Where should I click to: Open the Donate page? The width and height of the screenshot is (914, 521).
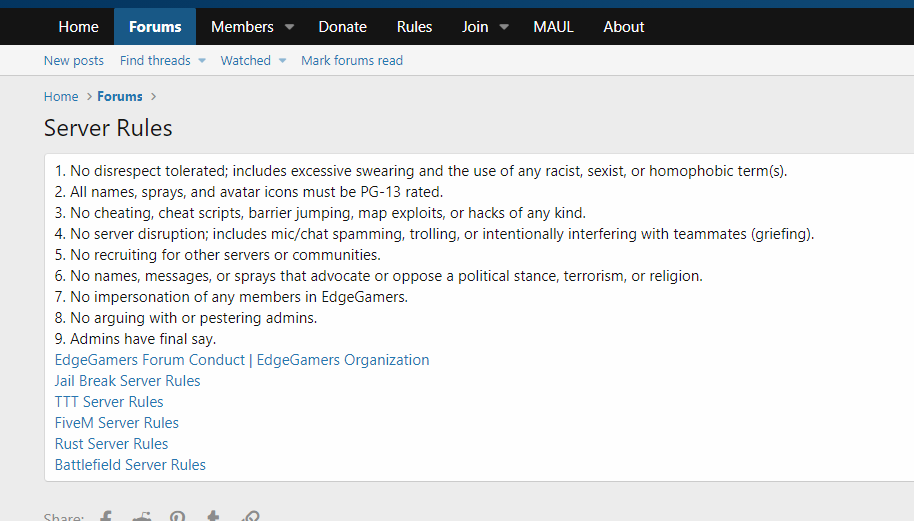[342, 27]
